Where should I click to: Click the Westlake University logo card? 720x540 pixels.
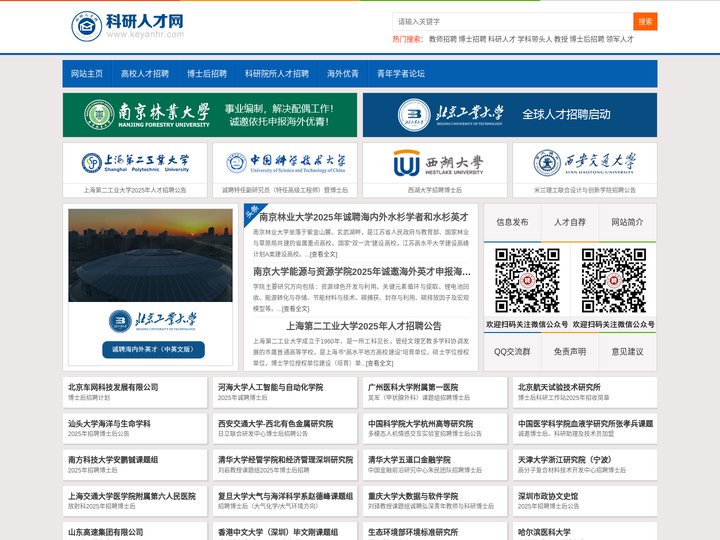pyautogui.click(x=435, y=163)
